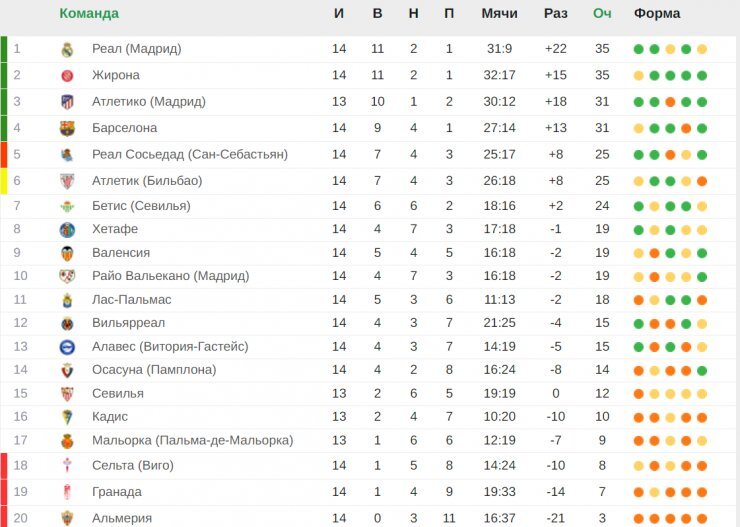Open the Atletico Madrid crest icon

67,102
